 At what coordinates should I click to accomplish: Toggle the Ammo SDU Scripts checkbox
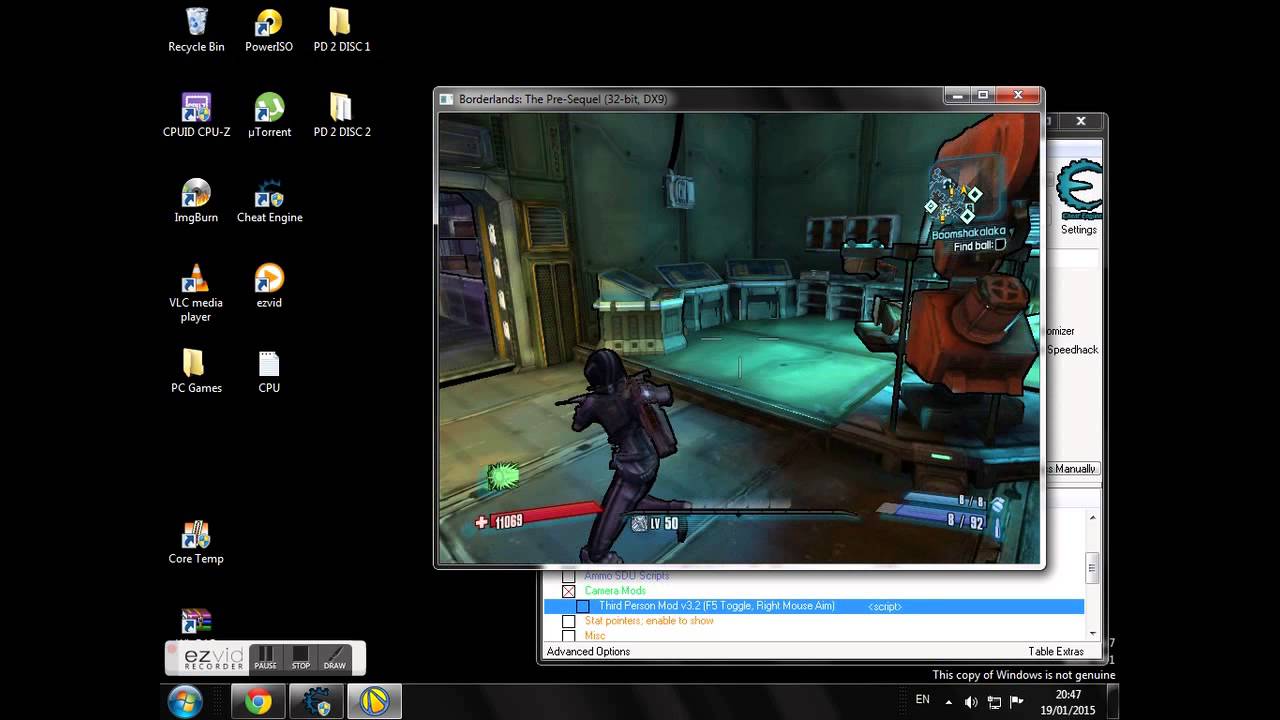click(x=568, y=576)
